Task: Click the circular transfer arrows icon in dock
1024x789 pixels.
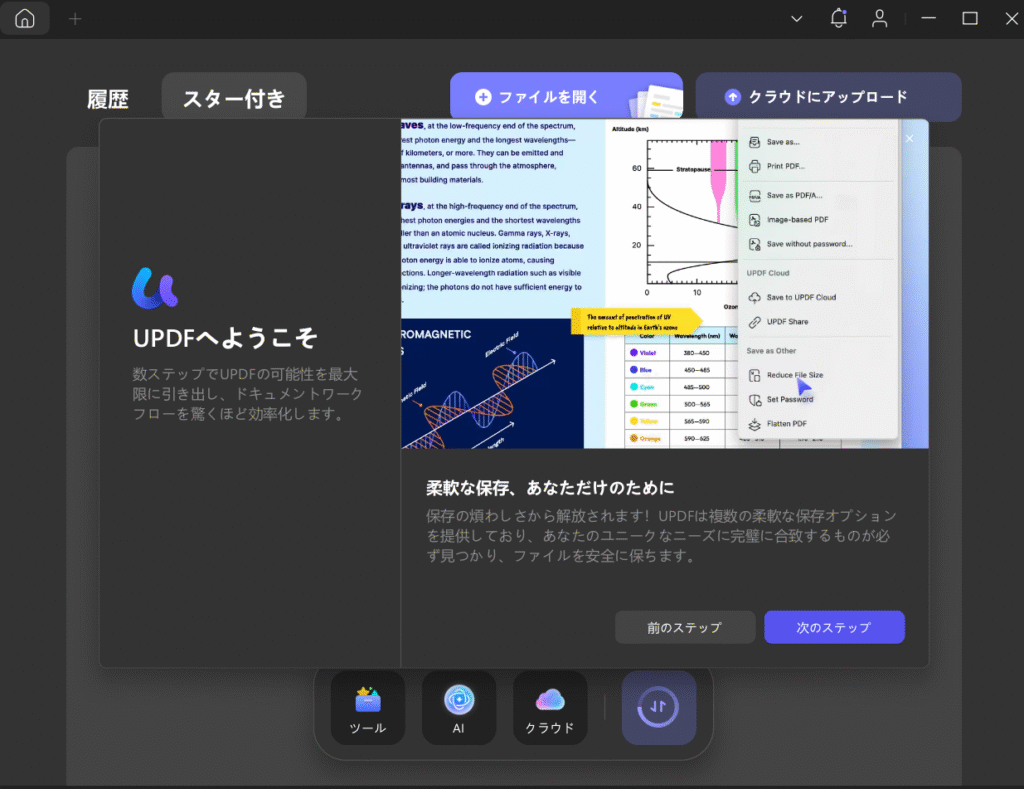Action: [x=658, y=707]
